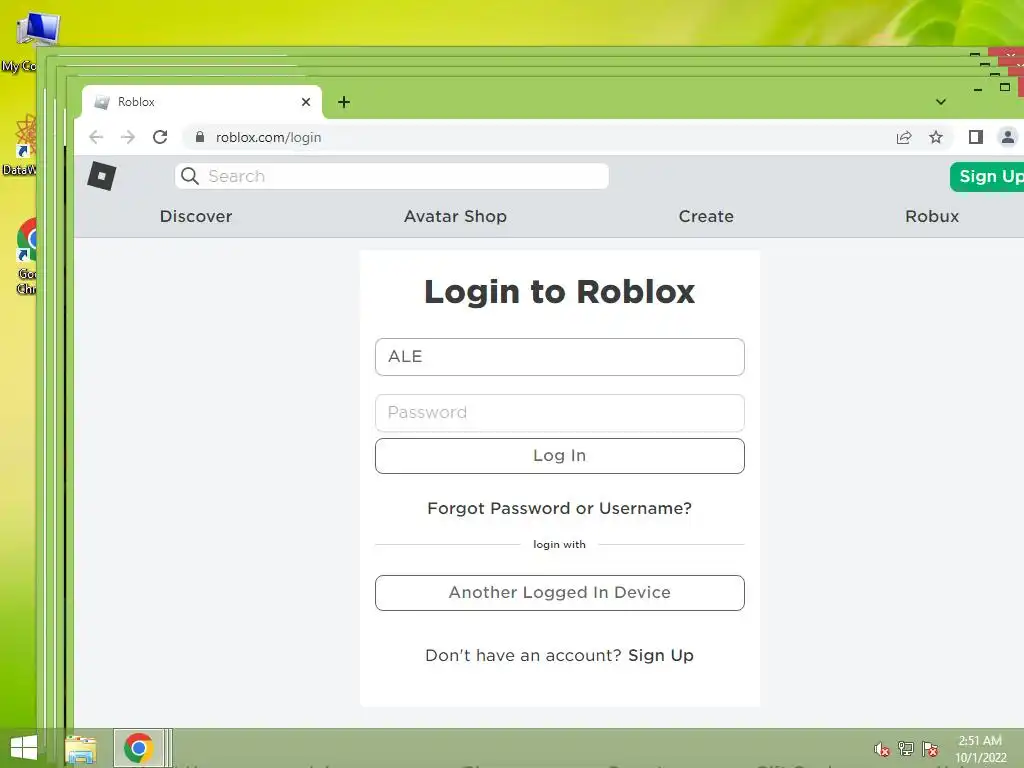Open Chrome profile avatar icon

[1008, 137]
